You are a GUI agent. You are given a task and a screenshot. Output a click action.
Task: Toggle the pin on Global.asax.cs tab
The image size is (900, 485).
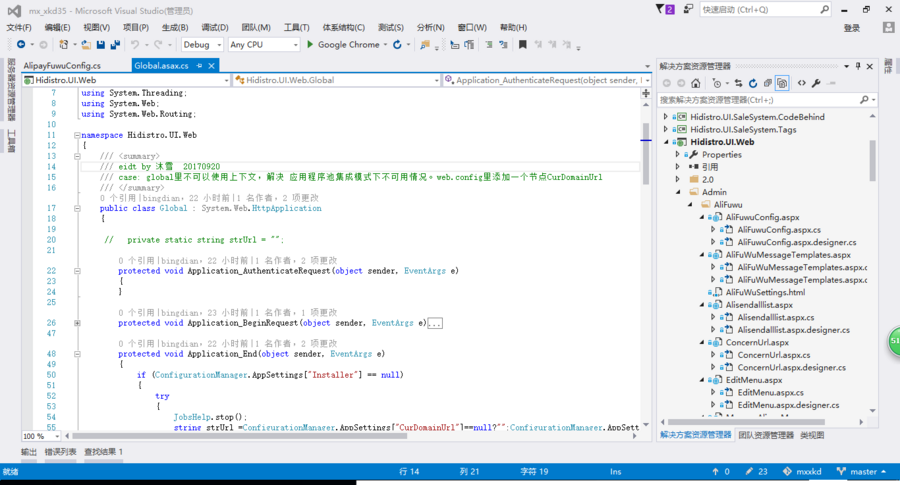[x=199, y=66]
